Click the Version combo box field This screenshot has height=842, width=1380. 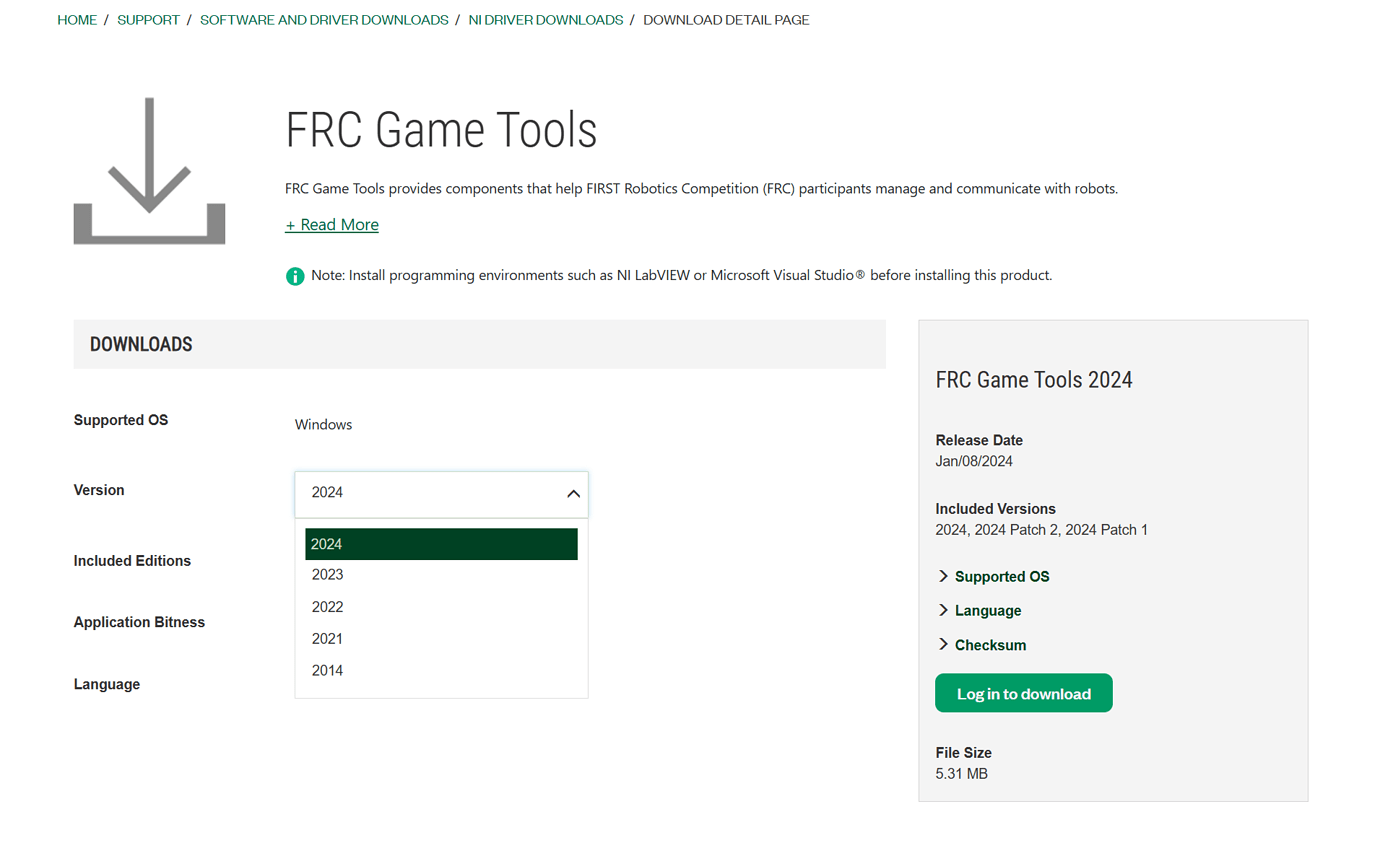pyautogui.click(x=430, y=493)
